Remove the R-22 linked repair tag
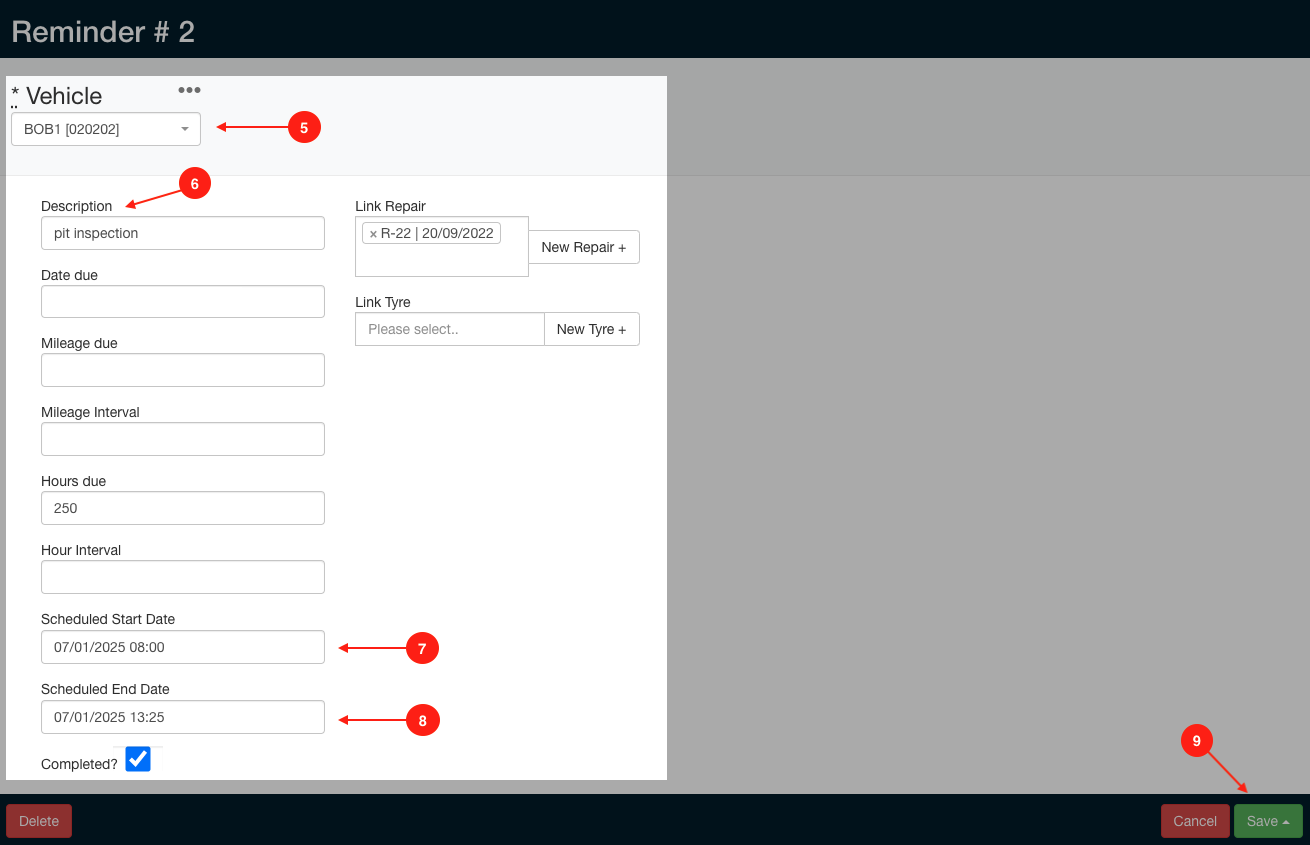The image size is (1310, 845). coord(373,234)
